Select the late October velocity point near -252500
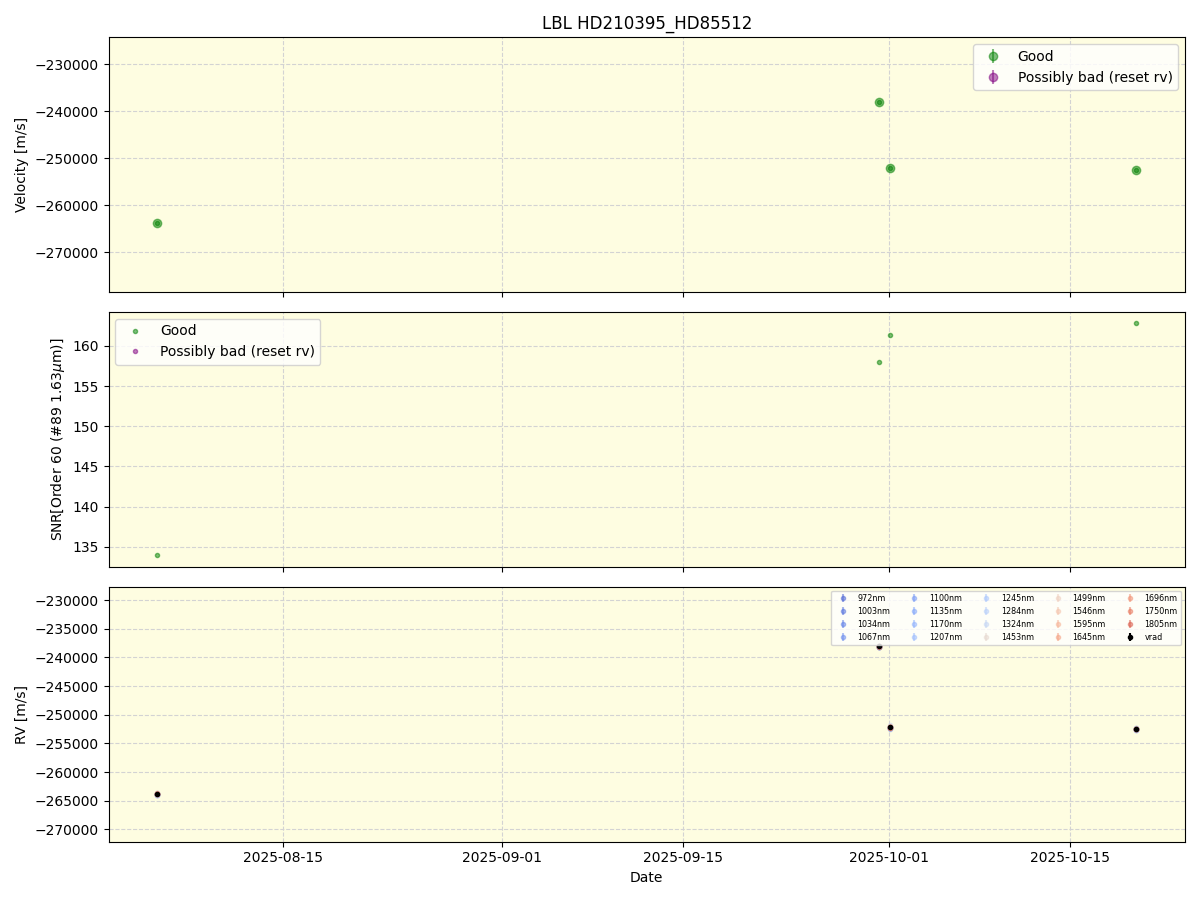The image size is (1200, 900). [1136, 170]
